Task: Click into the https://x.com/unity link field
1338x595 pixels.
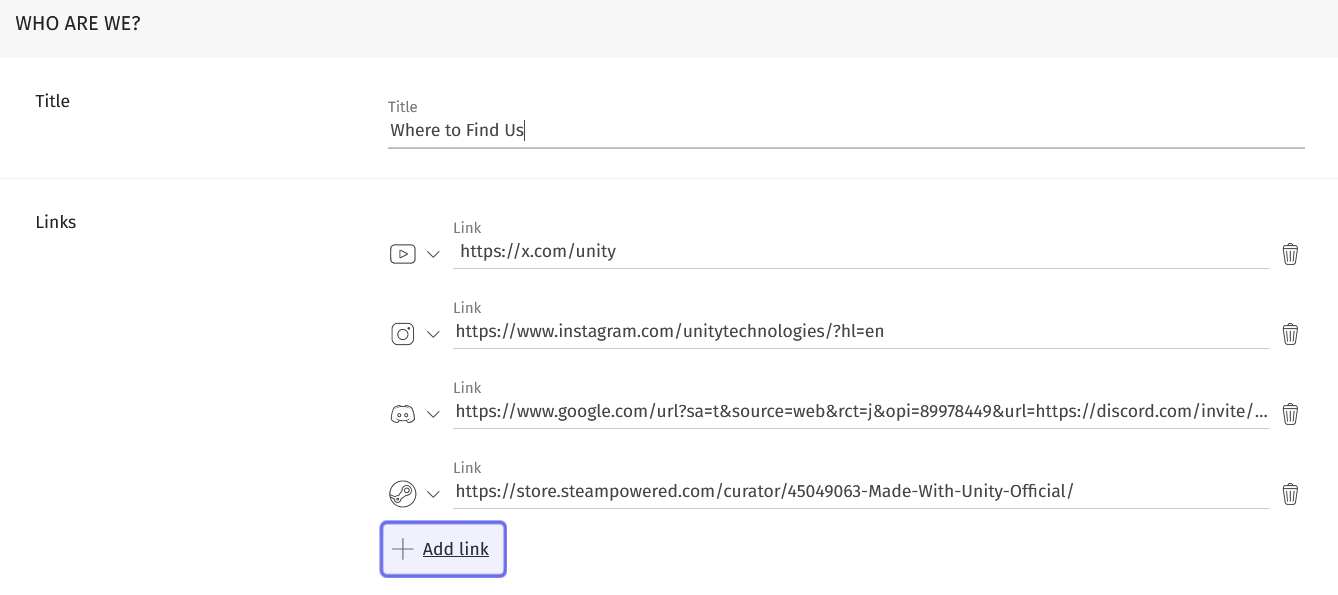Action: (x=860, y=252)
